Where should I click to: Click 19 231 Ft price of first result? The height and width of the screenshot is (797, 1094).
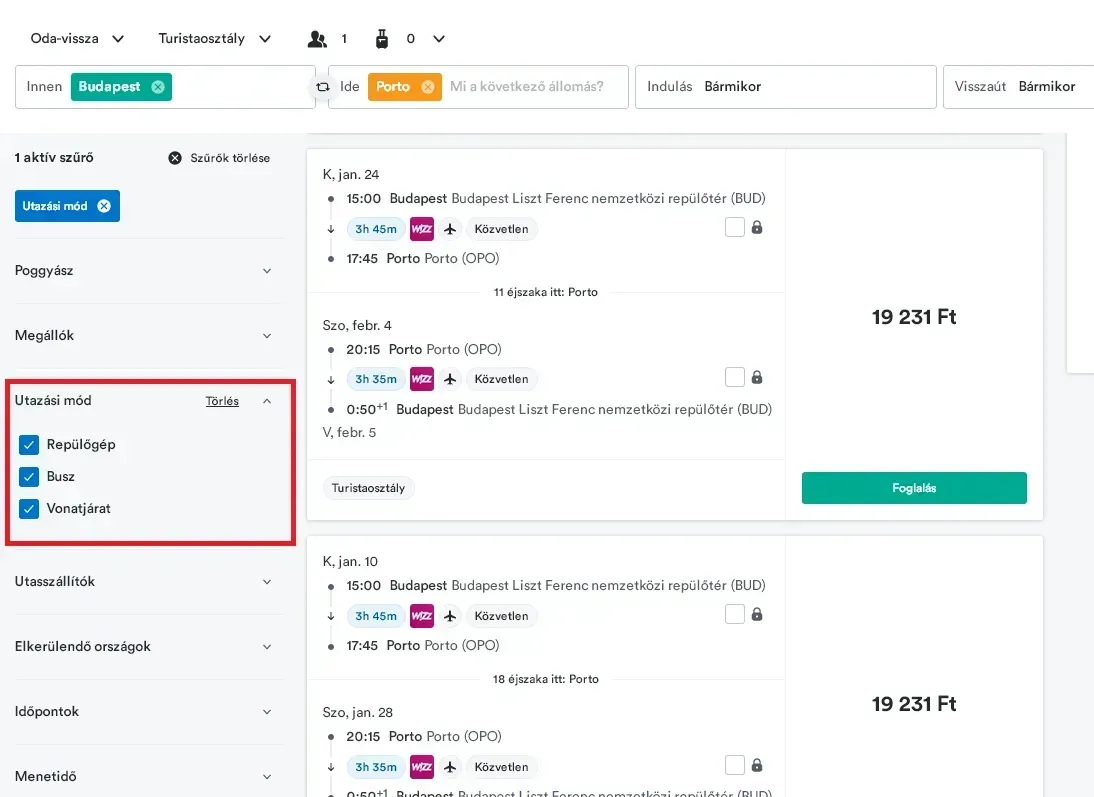[x=914, y=317]
